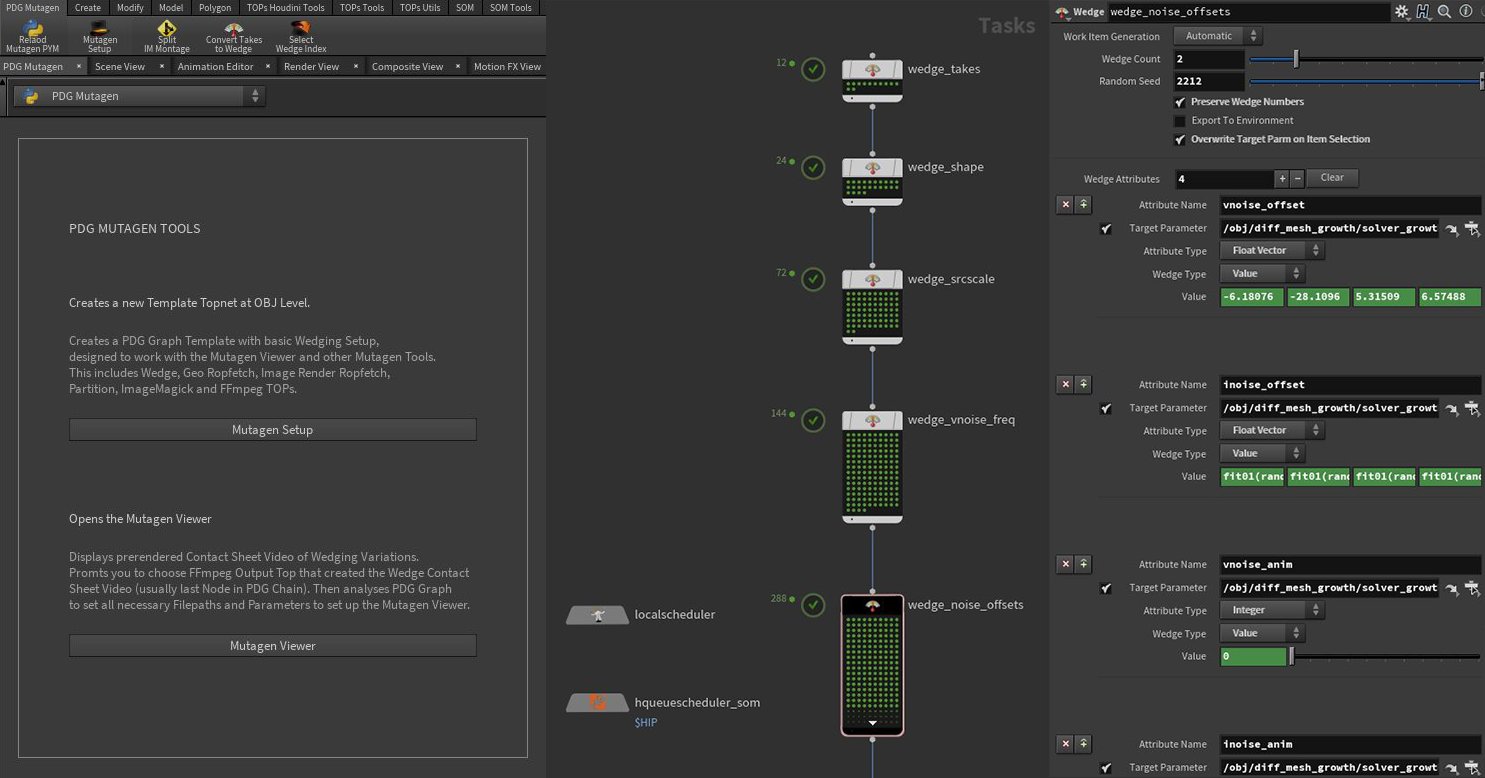Adjust the Random Seed slider

(1366, 82)
